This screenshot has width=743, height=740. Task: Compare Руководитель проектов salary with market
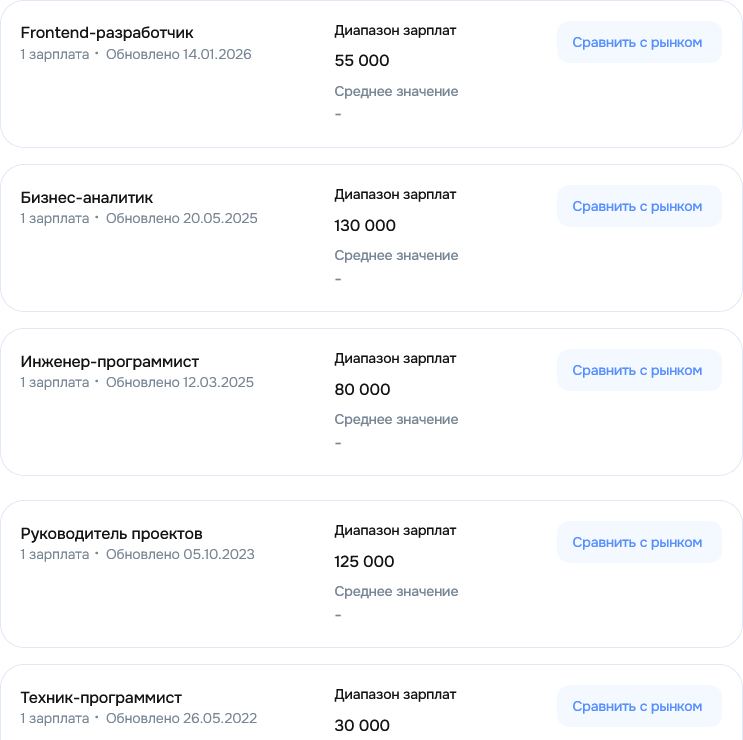pyautogui.click(x=639, y=542)
